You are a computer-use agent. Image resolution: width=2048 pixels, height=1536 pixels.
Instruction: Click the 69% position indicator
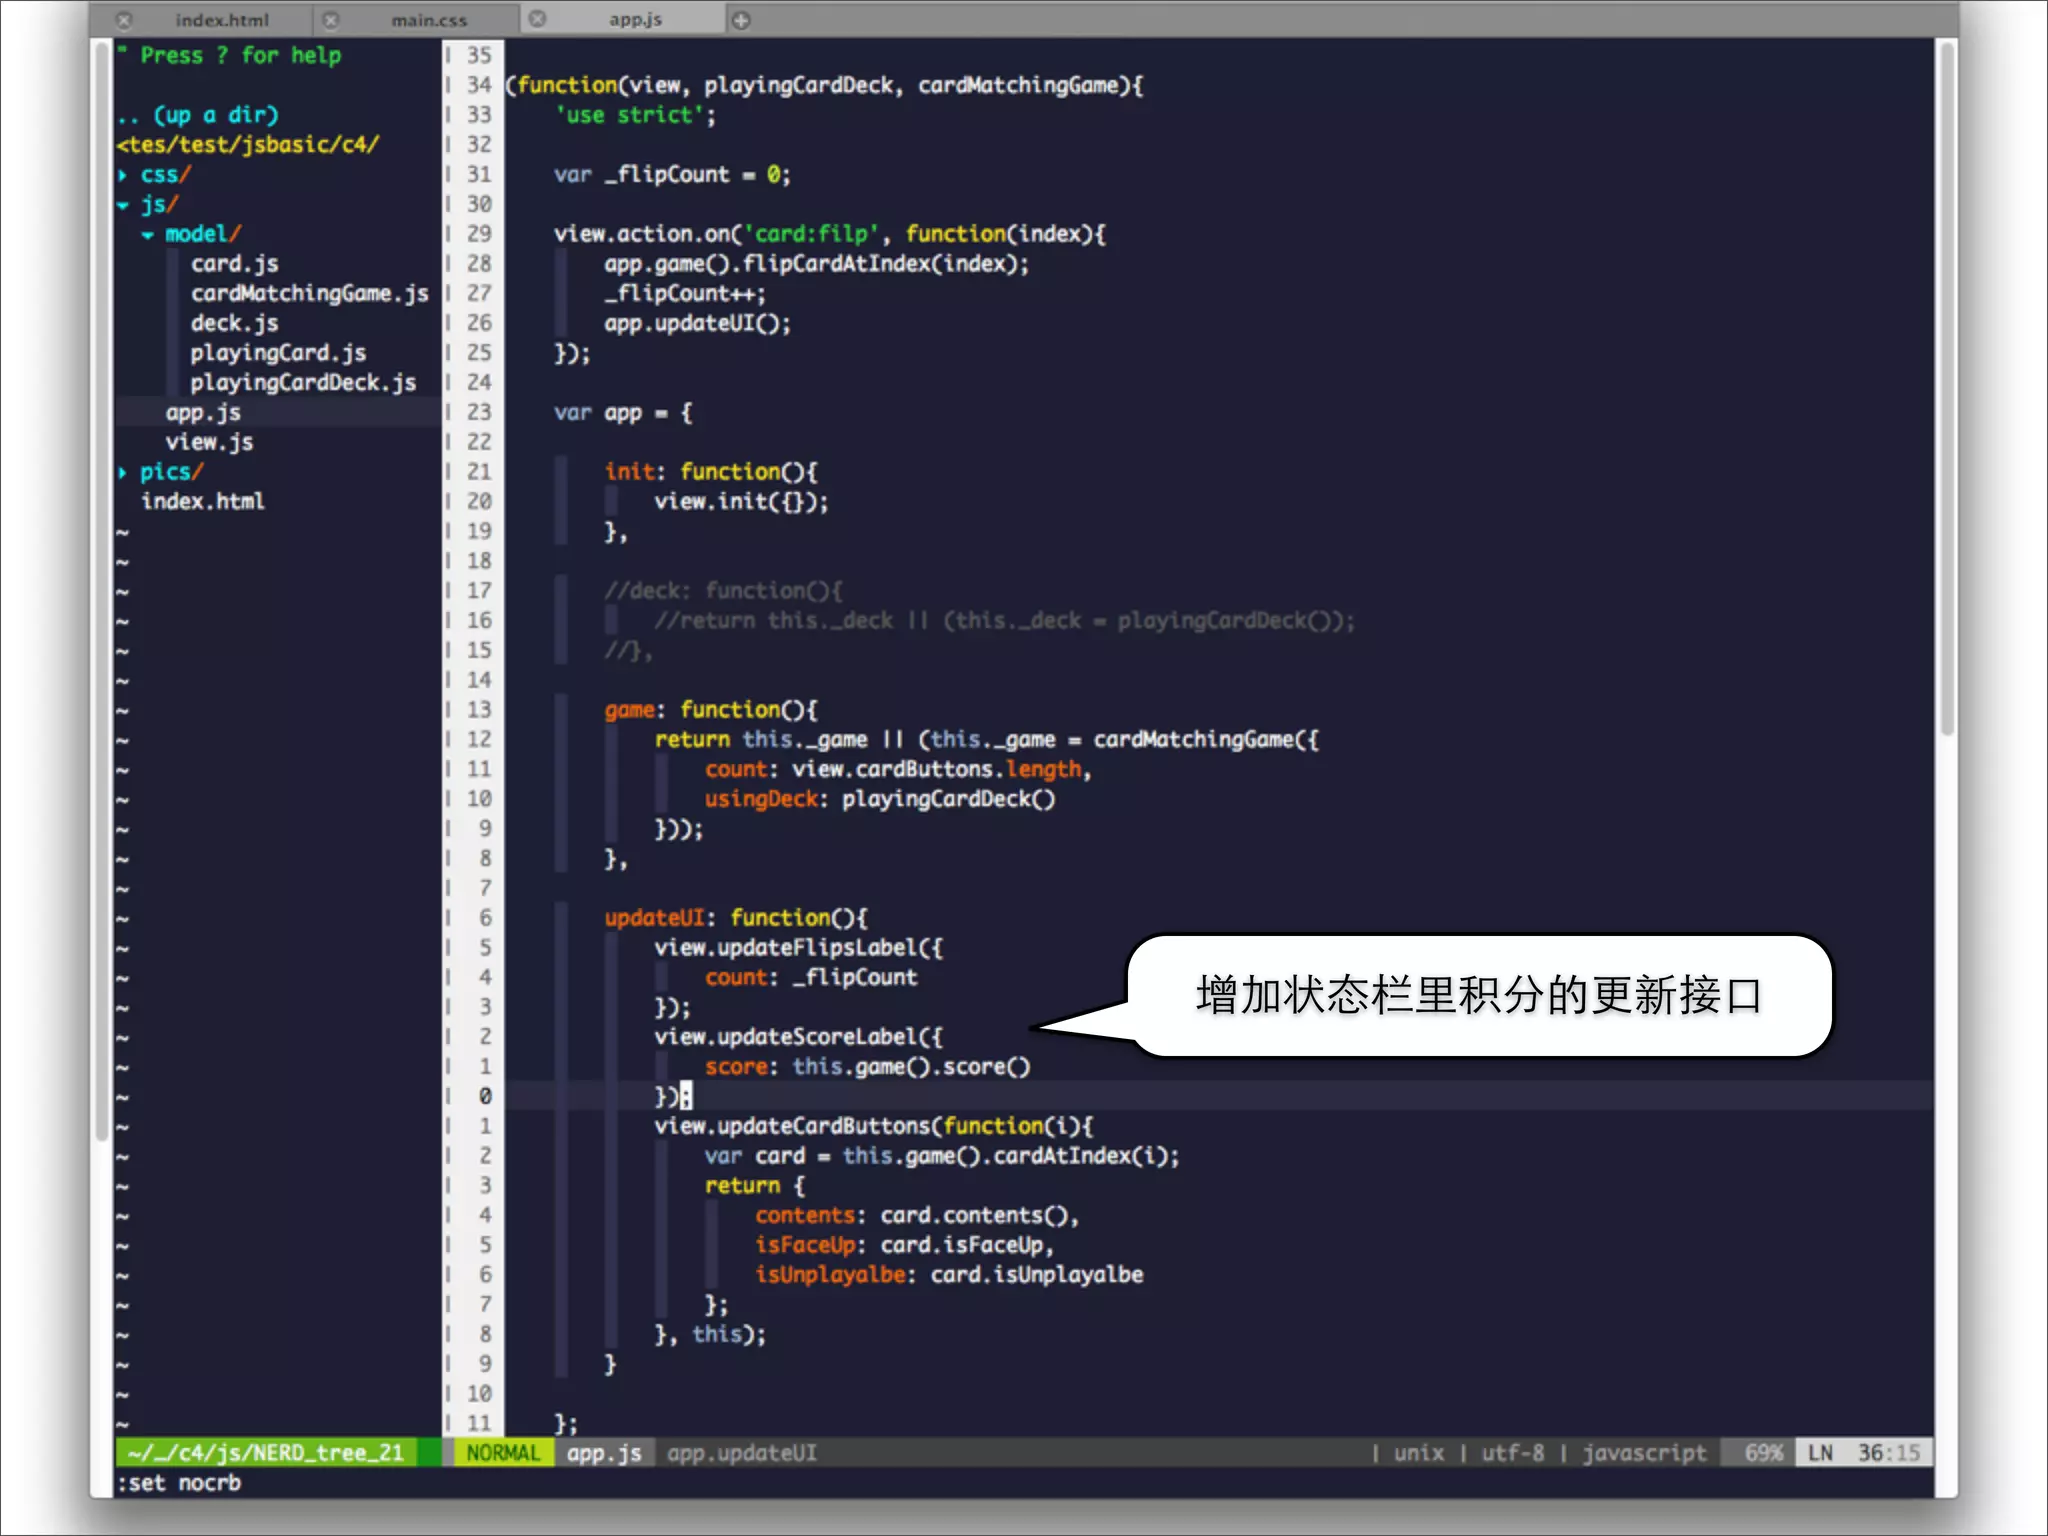pyautogui.click(x=1762, y=1453)
